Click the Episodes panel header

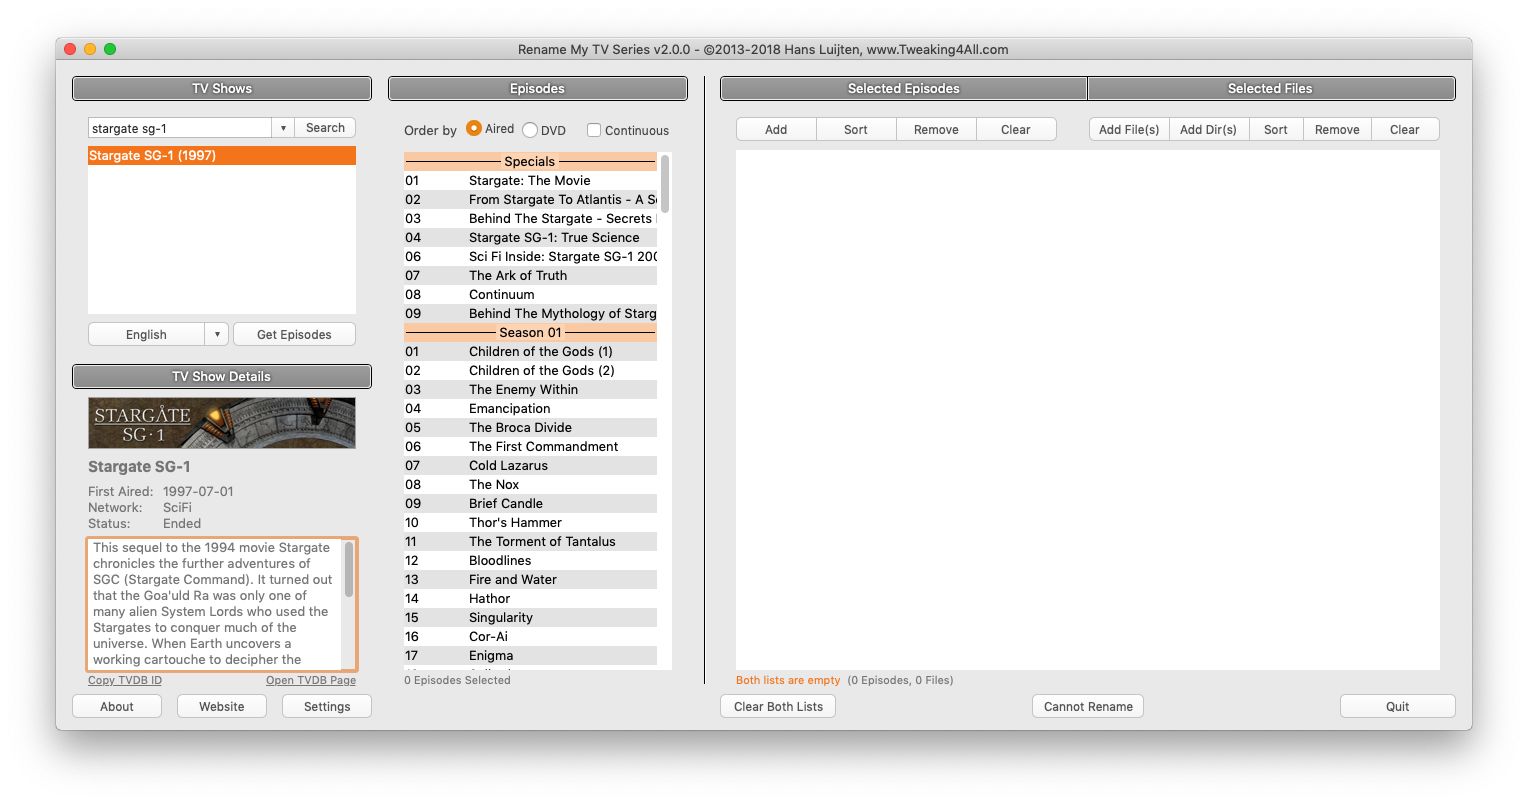pyautogui.click(x=538, y=89)
